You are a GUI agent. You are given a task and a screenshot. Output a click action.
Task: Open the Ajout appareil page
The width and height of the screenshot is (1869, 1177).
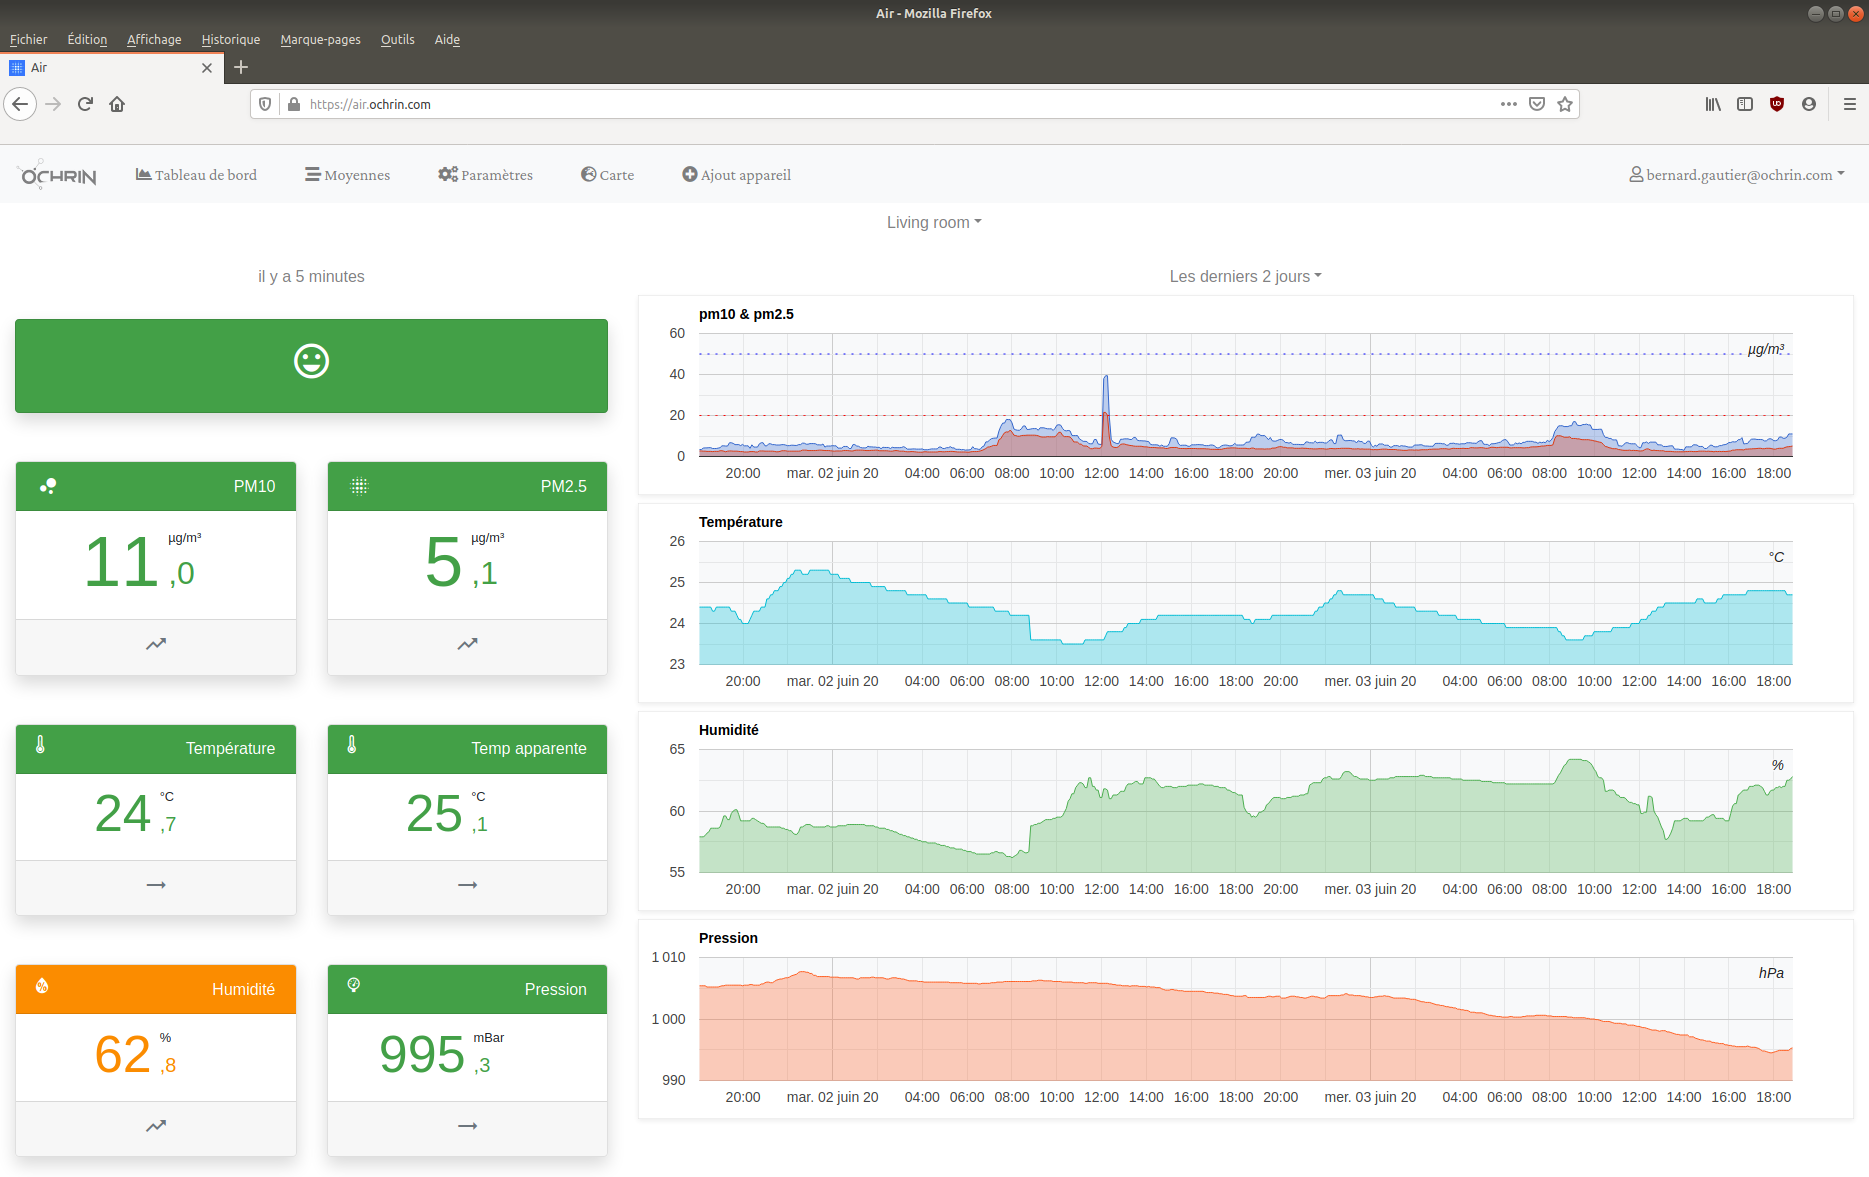[737, 175]
